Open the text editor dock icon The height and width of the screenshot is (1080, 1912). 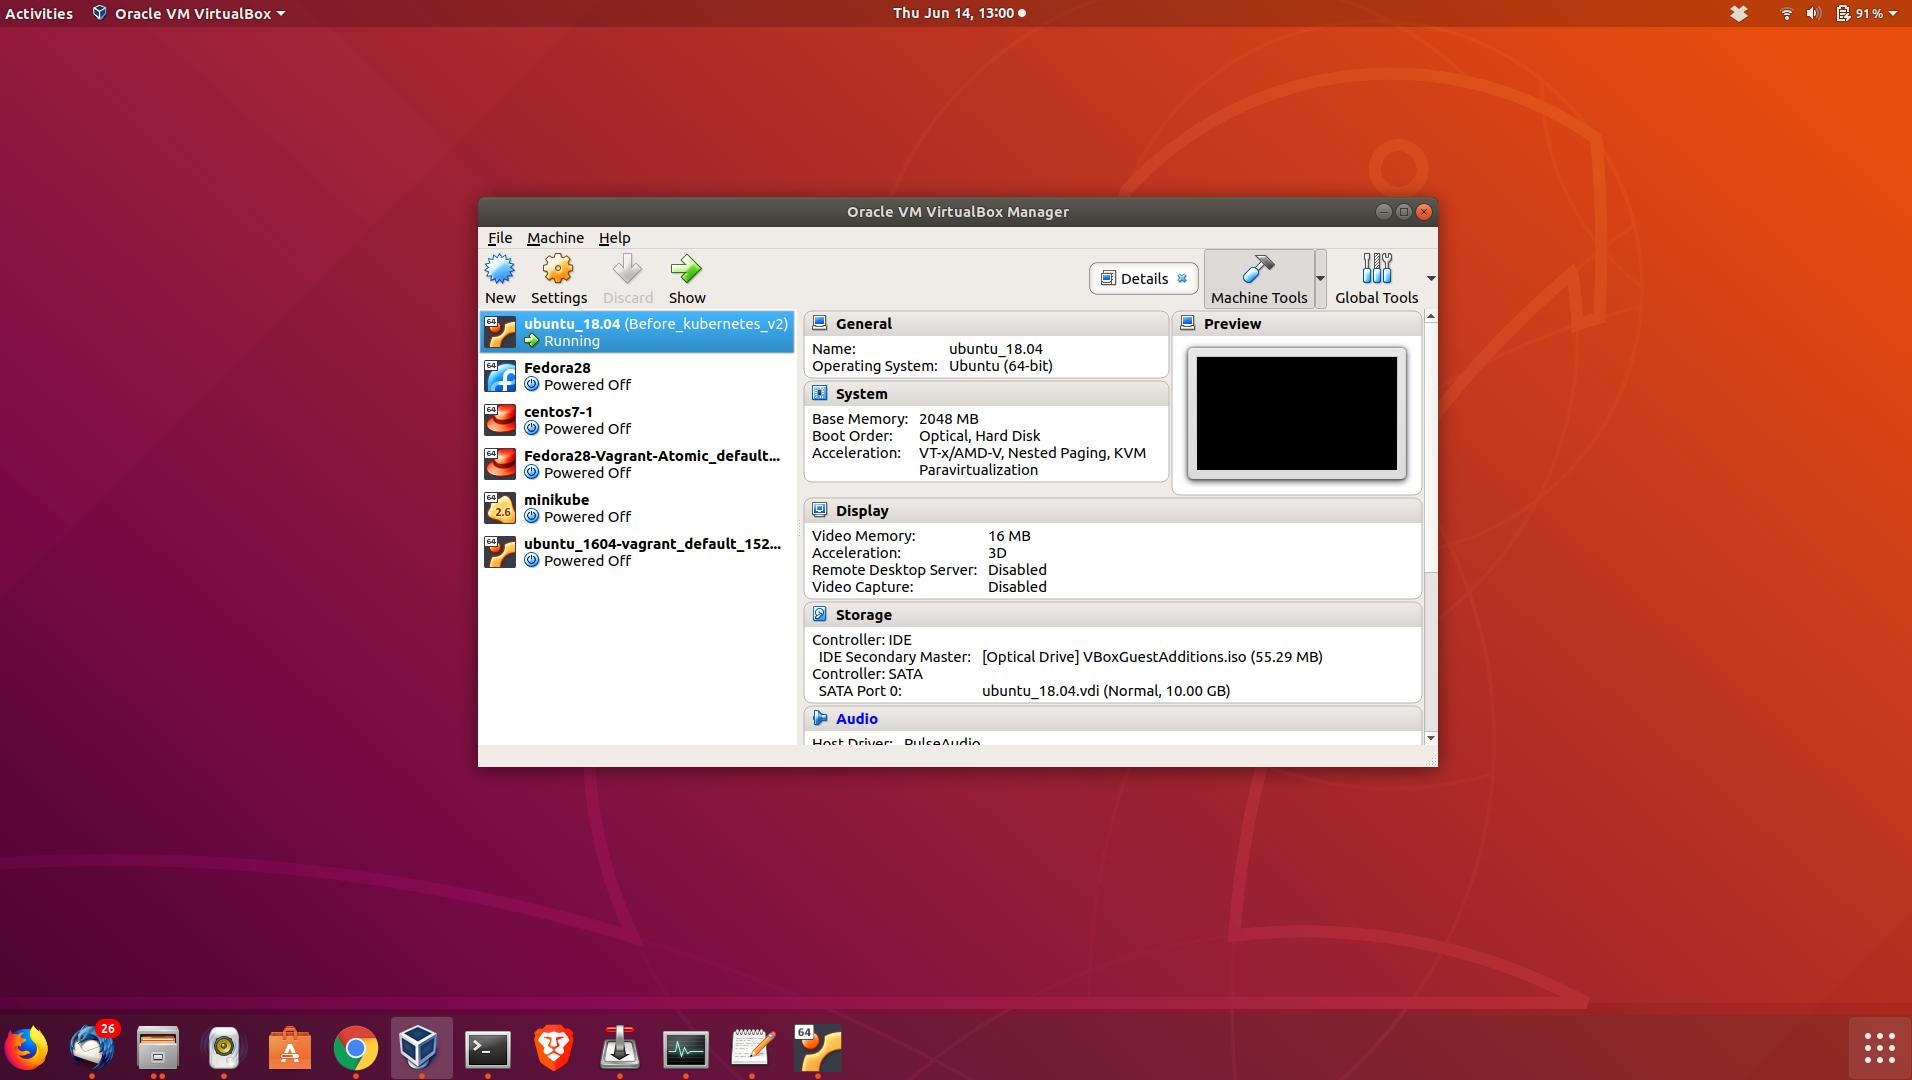[x=752, y=1048]
